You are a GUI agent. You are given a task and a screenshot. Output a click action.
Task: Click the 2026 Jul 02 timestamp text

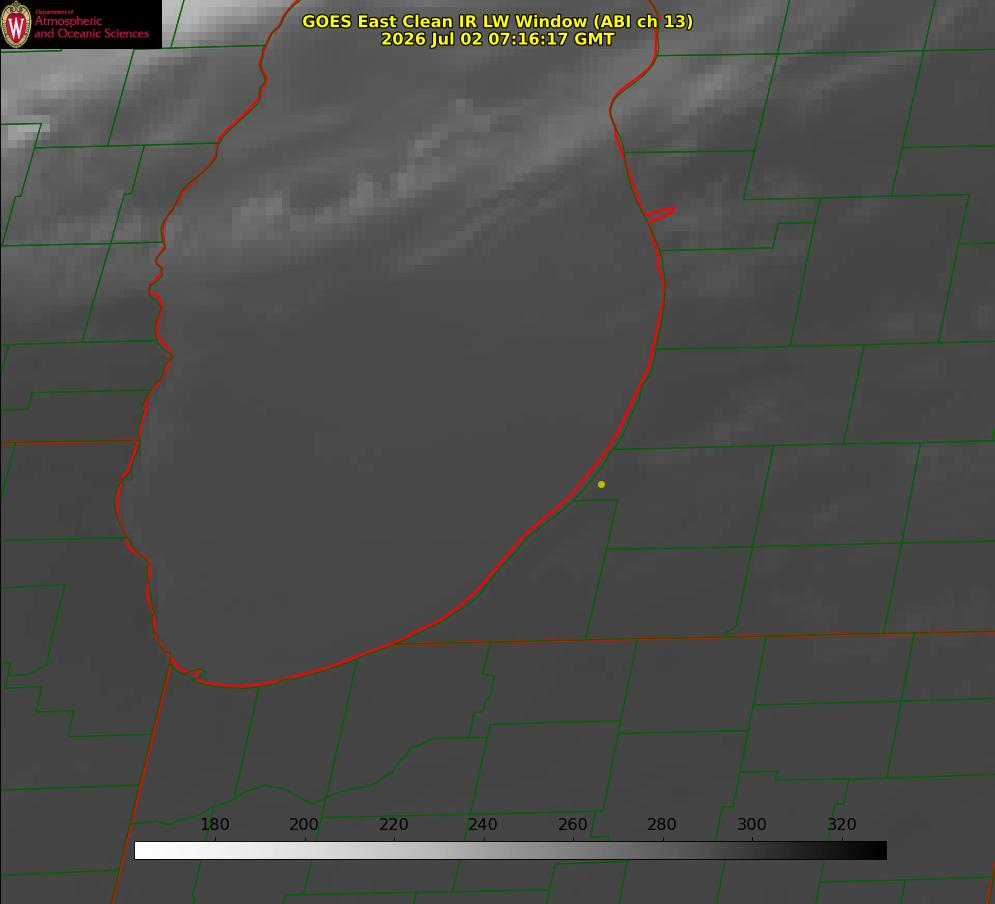tap(498, 39)
